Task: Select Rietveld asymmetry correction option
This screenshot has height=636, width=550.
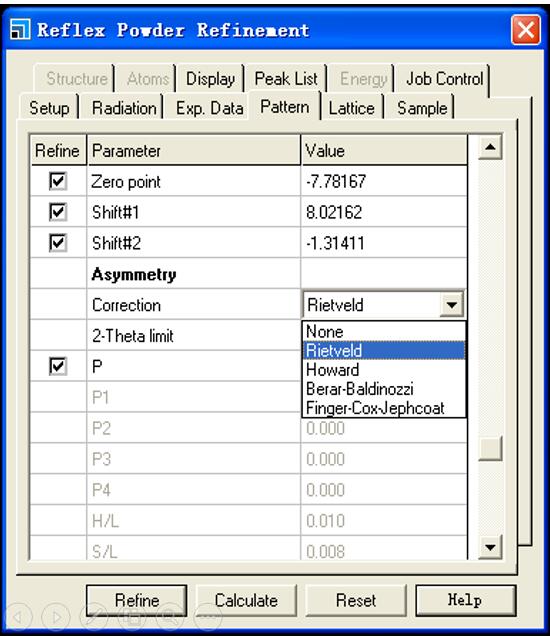Action: point(384,350)
